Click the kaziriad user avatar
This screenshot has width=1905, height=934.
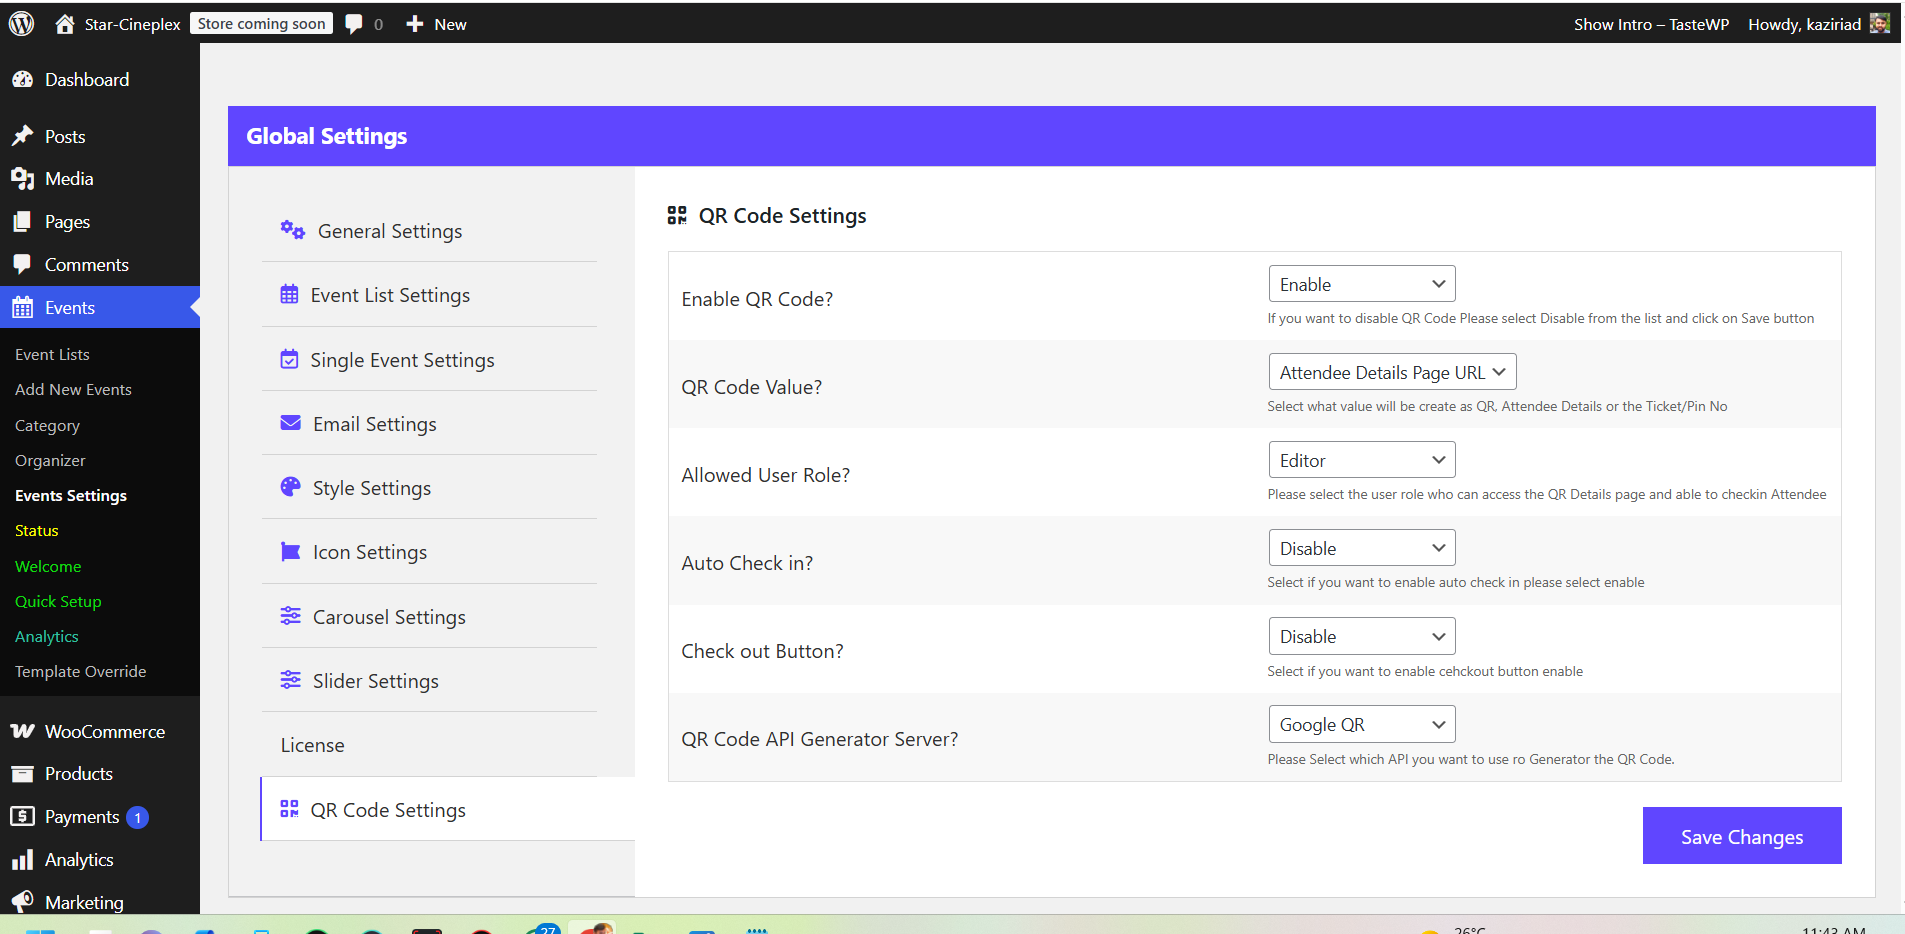click(1880, 24)
